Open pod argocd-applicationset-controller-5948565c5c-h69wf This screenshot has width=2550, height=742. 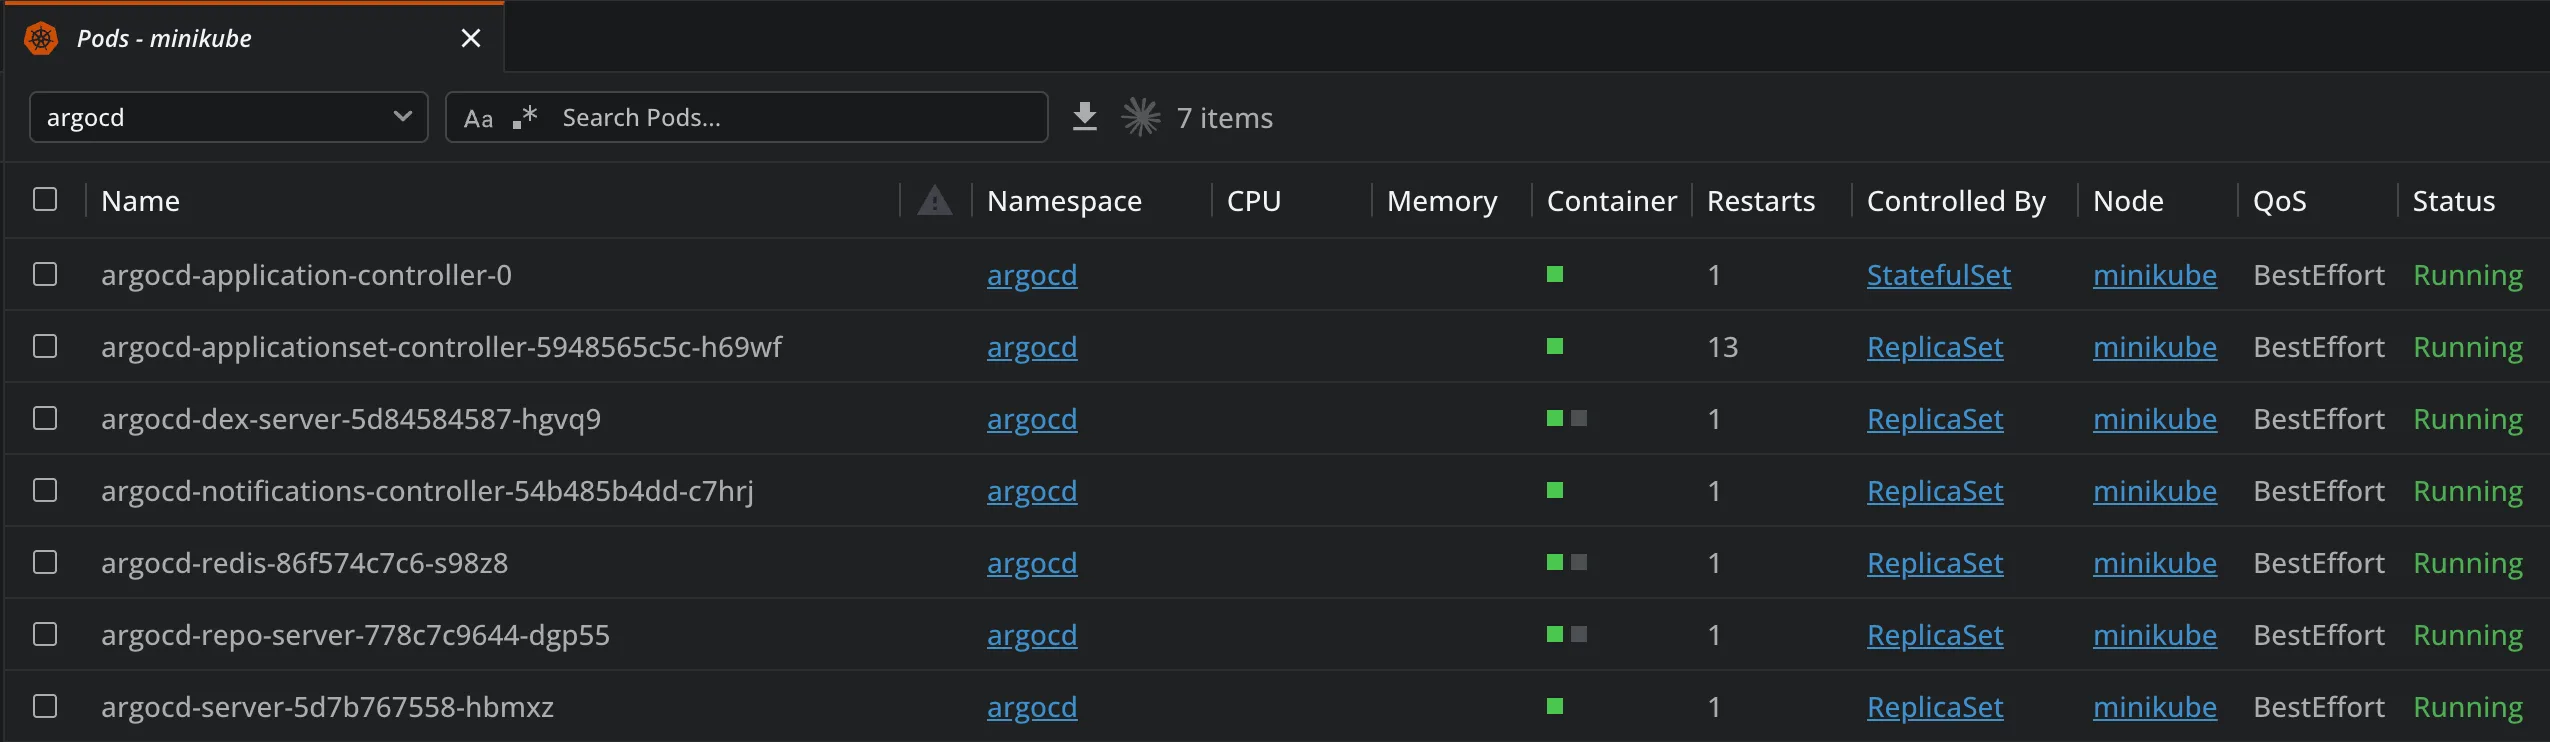[x=441, y=347]
